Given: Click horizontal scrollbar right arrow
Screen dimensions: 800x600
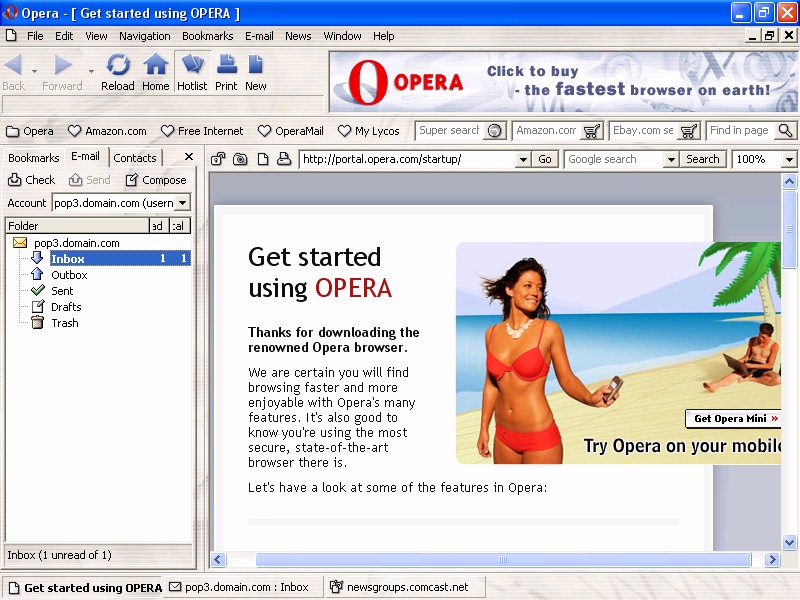Looking at the screenshot, I should 772,560.
